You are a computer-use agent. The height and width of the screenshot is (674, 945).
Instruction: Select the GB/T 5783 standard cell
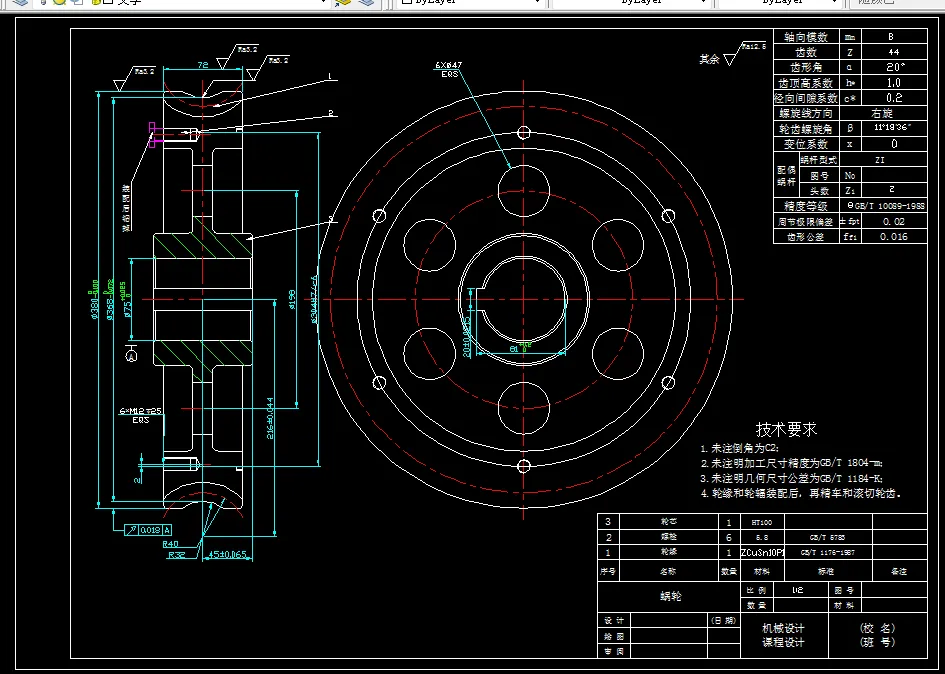[827, 537]
